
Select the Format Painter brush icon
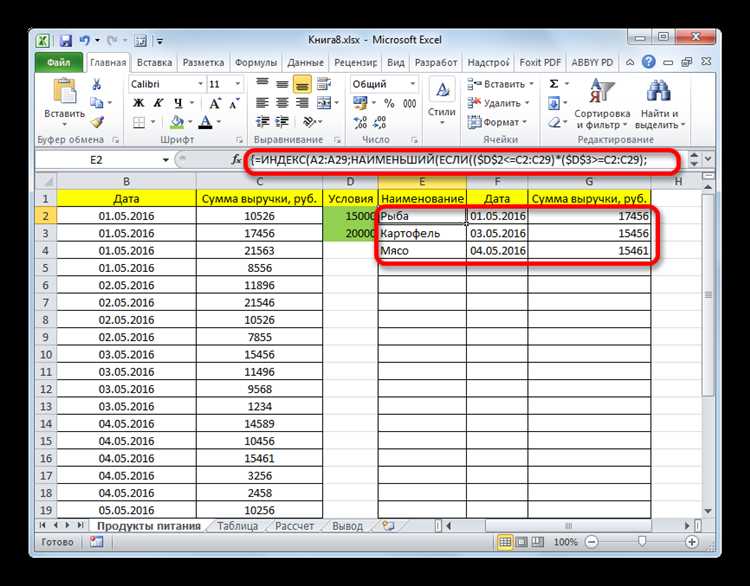coord(97,122)
